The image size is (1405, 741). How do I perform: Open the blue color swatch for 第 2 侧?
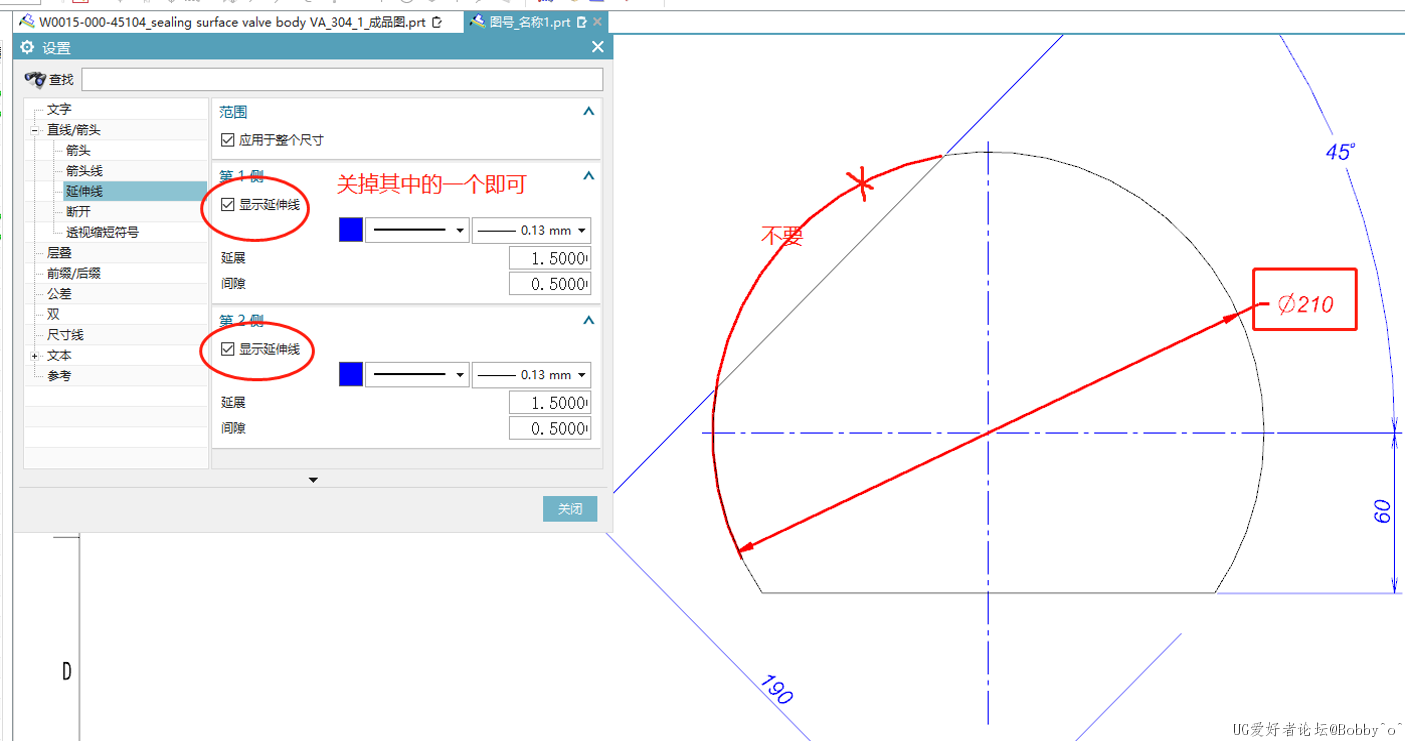point(351,374)
